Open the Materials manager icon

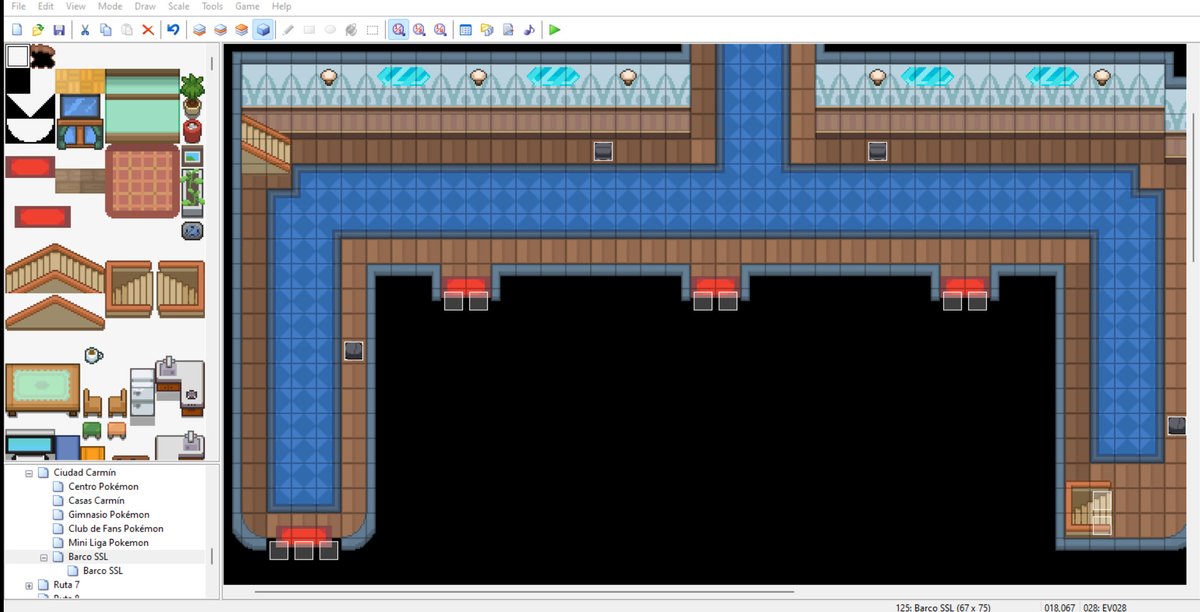(x=487, y=30)
